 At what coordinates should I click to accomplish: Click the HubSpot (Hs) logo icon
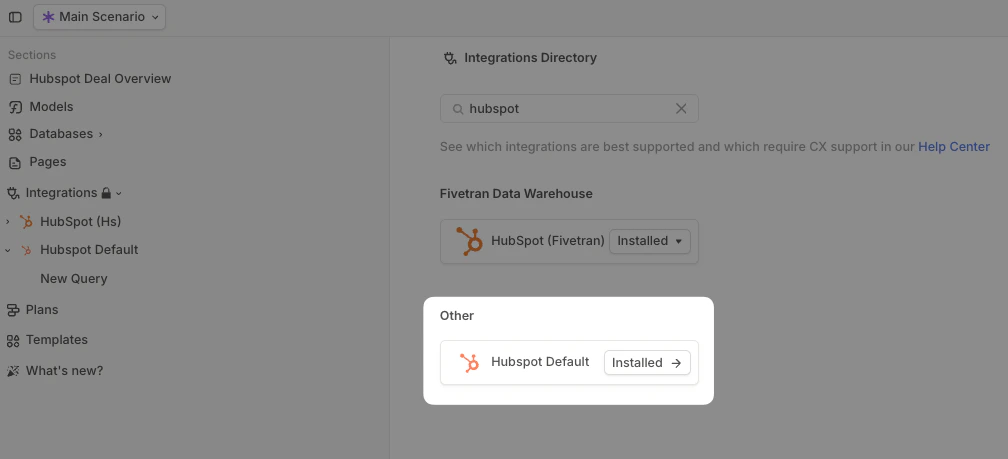26,222
